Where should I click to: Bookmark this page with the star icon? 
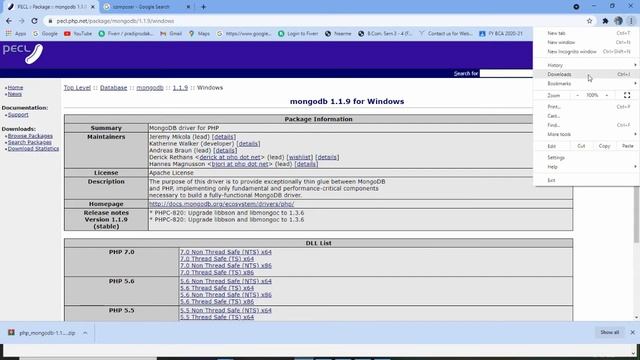pos(589,21)
